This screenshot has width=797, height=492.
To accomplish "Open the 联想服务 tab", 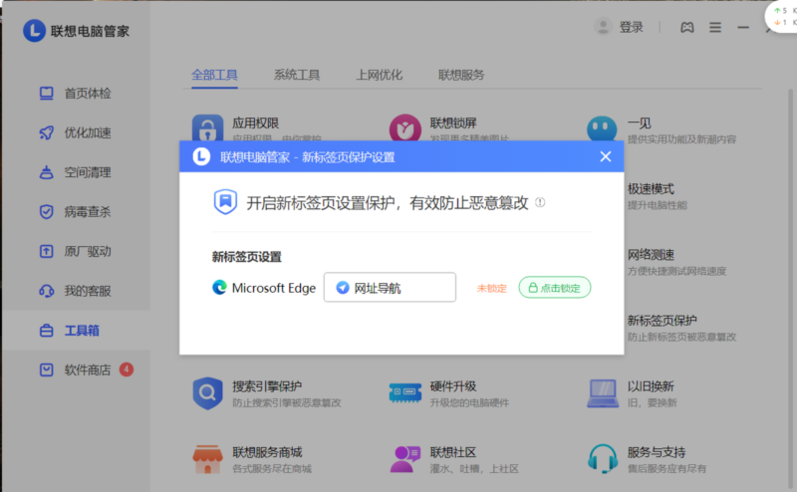I will (x=461, y=75).
